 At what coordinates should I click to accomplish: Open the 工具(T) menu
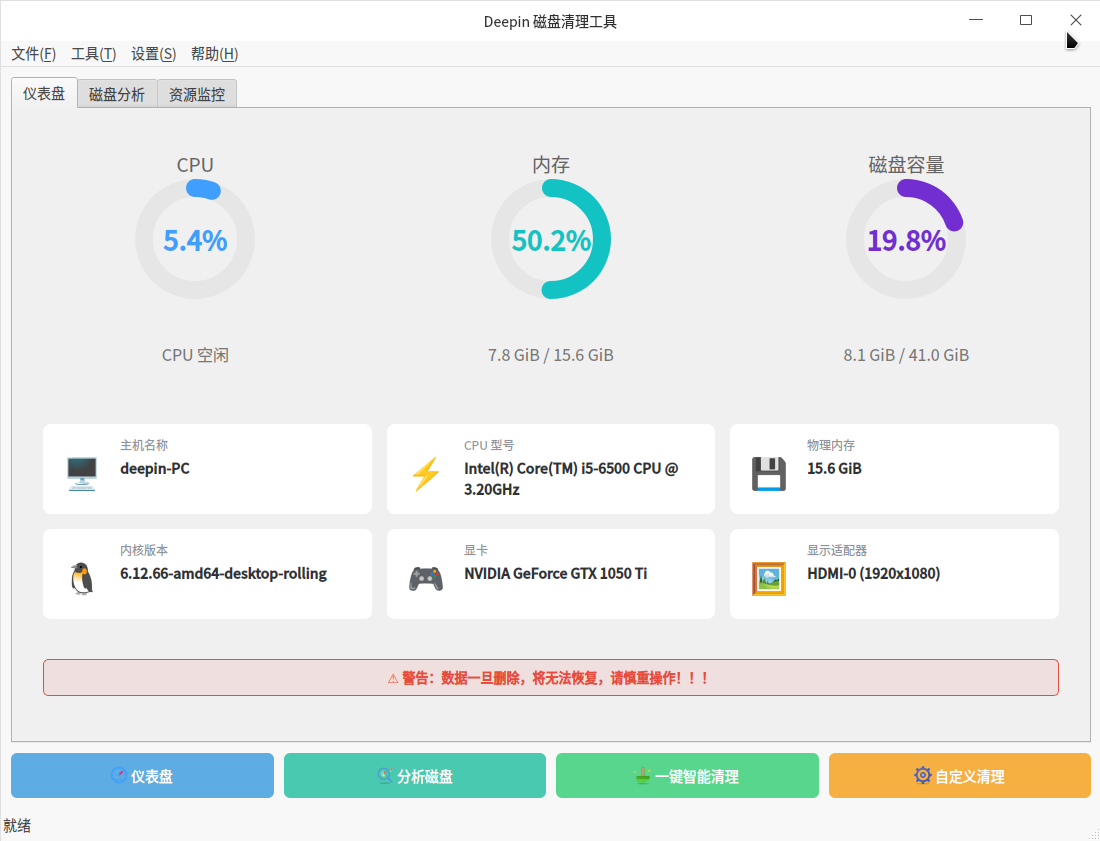point(93,54)
